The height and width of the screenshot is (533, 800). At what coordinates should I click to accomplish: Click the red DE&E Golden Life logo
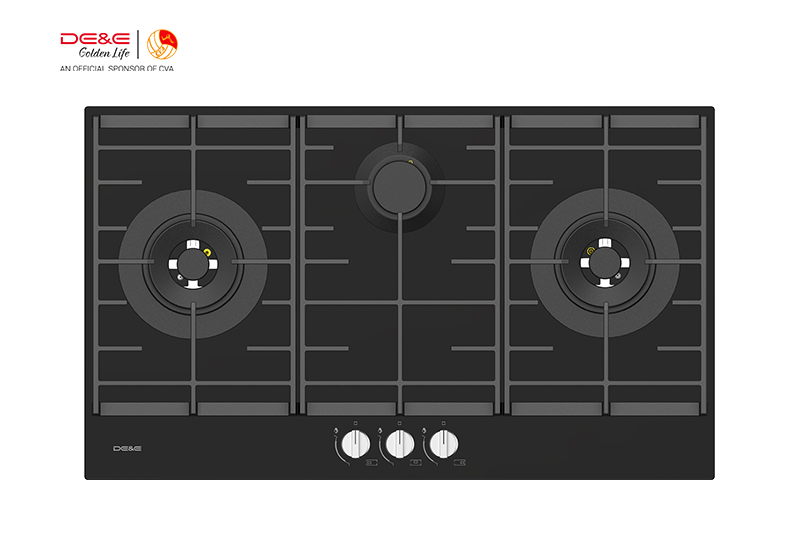[x=95, y=45]
